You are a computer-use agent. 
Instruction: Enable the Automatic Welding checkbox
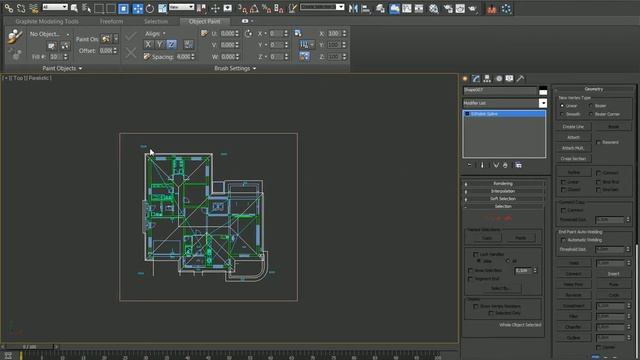563,240
